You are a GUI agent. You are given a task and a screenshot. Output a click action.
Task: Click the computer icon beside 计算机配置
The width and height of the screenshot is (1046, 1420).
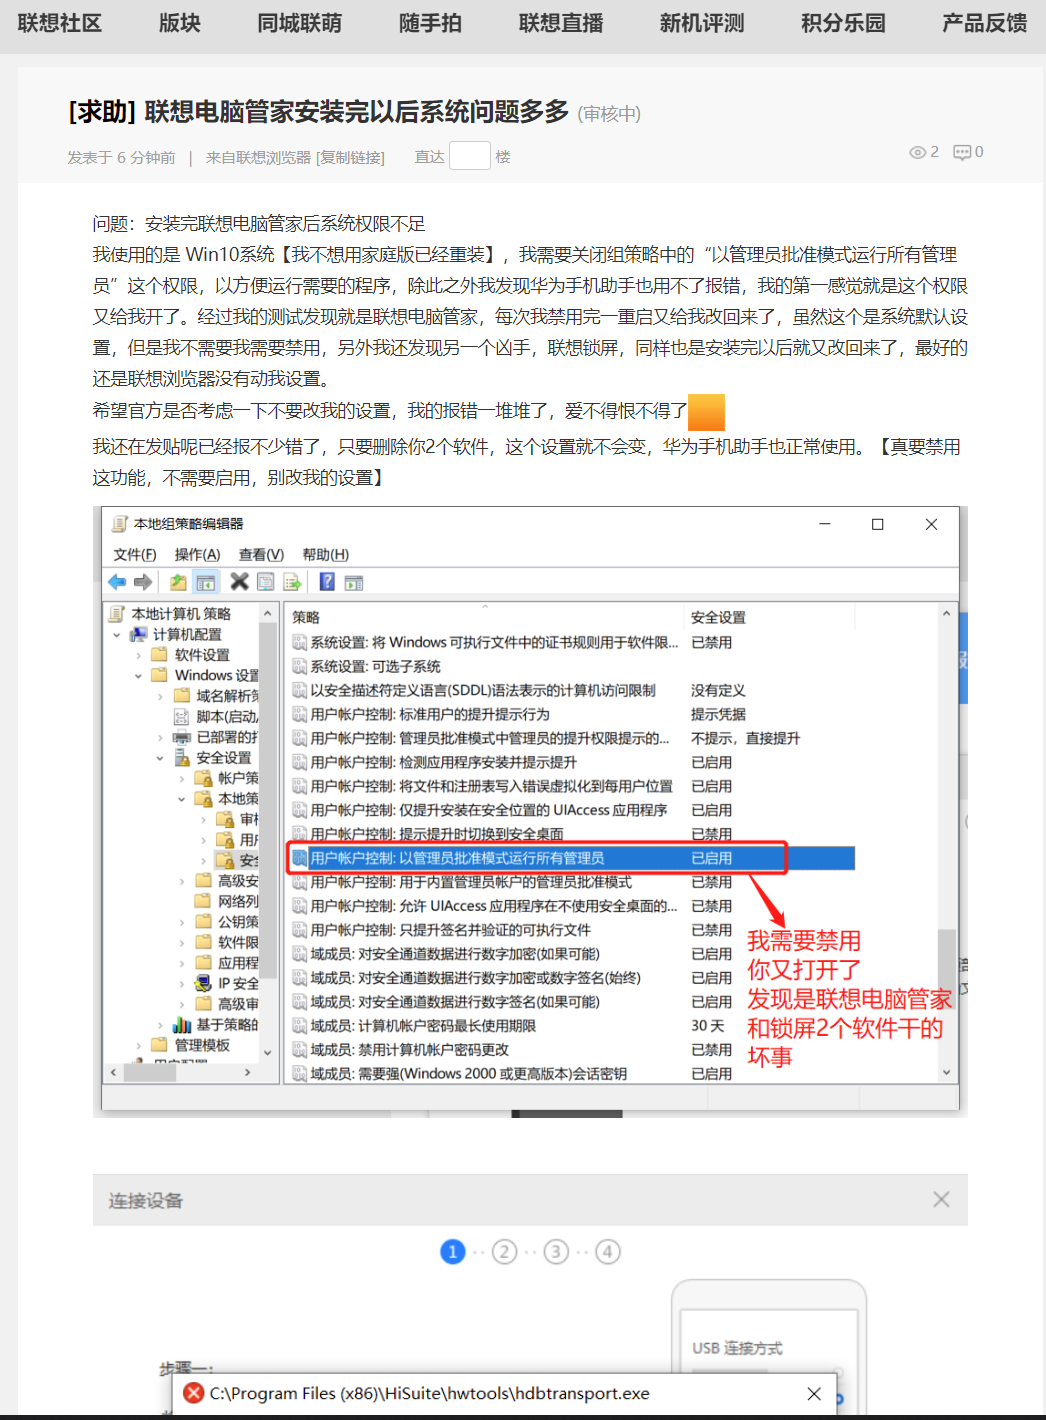(x=139, y=634)
